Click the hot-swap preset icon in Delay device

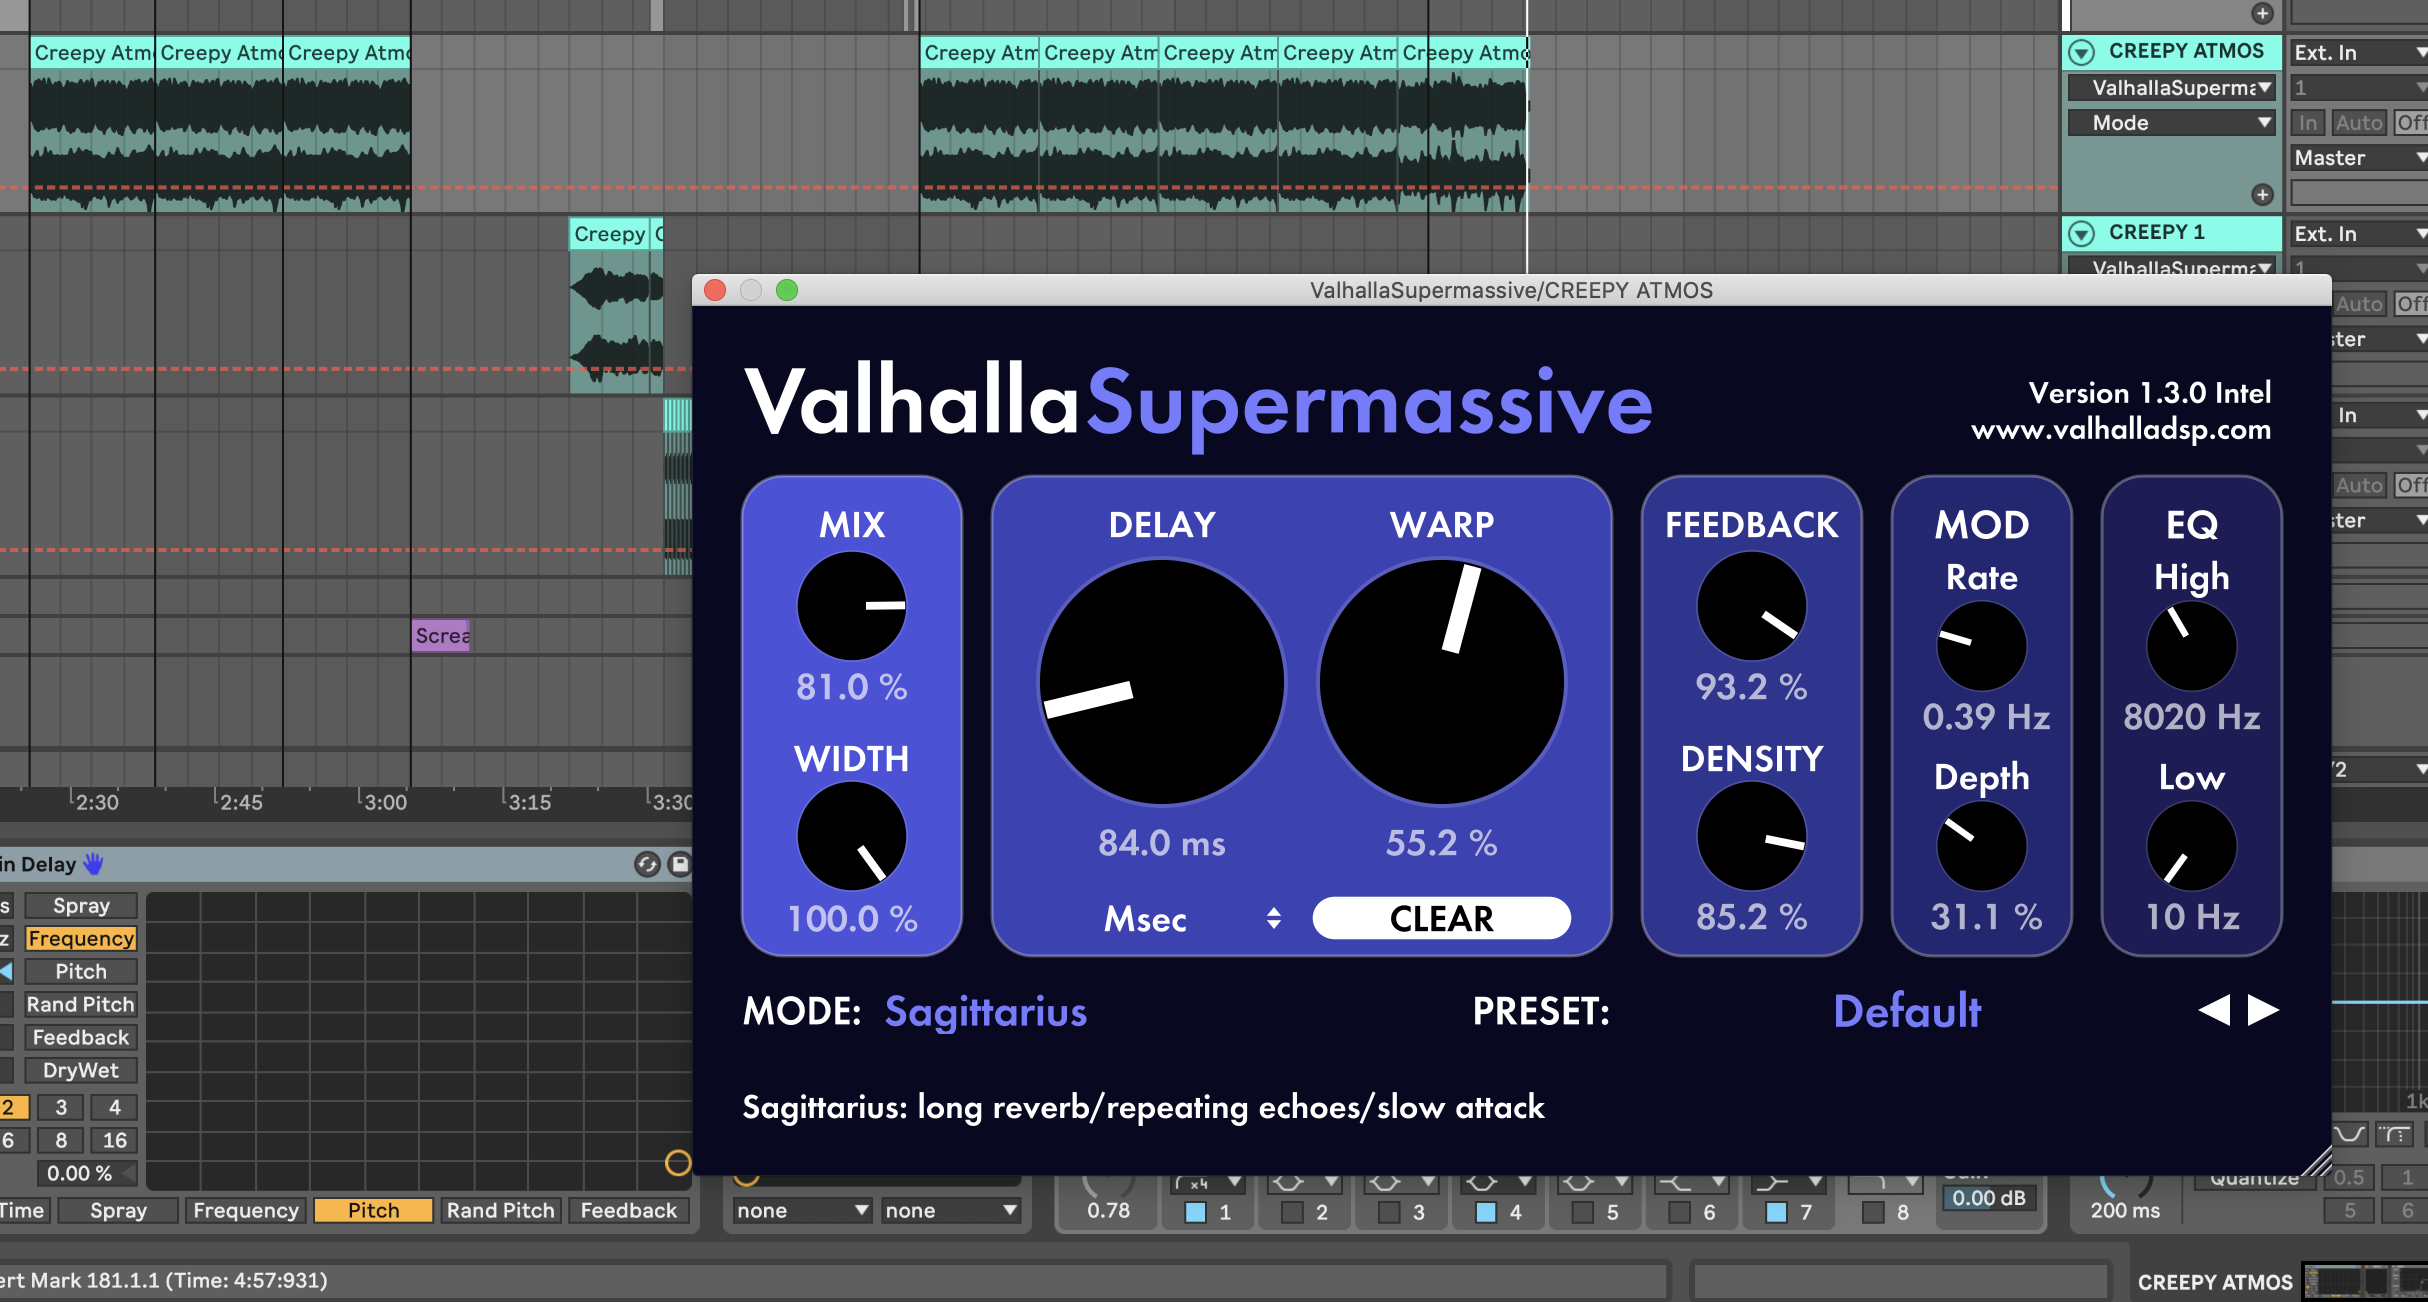click(x=647, y=864)
